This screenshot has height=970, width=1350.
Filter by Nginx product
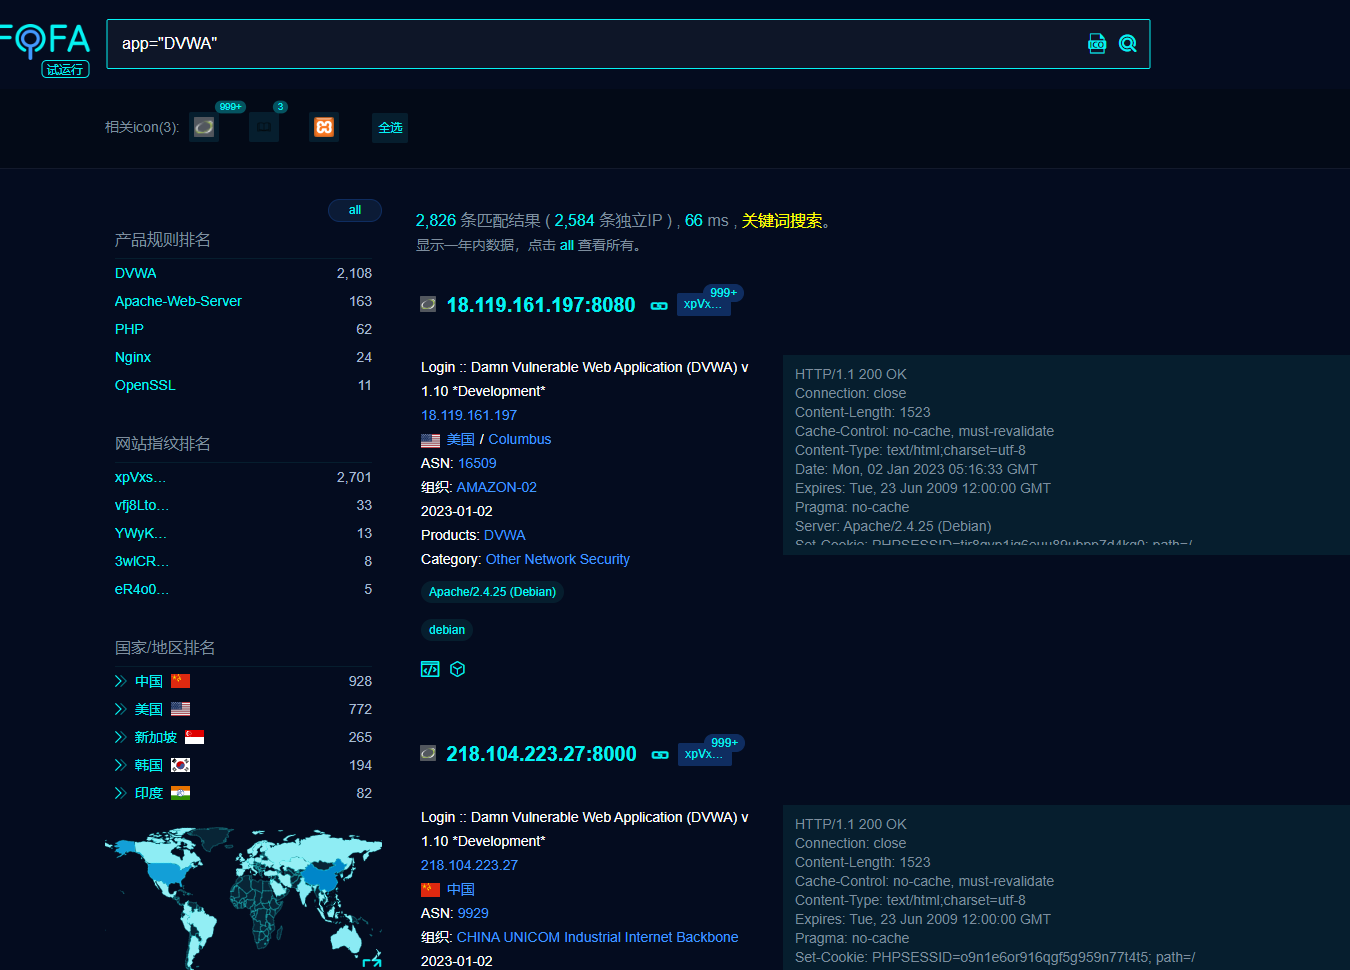point(133,357)
